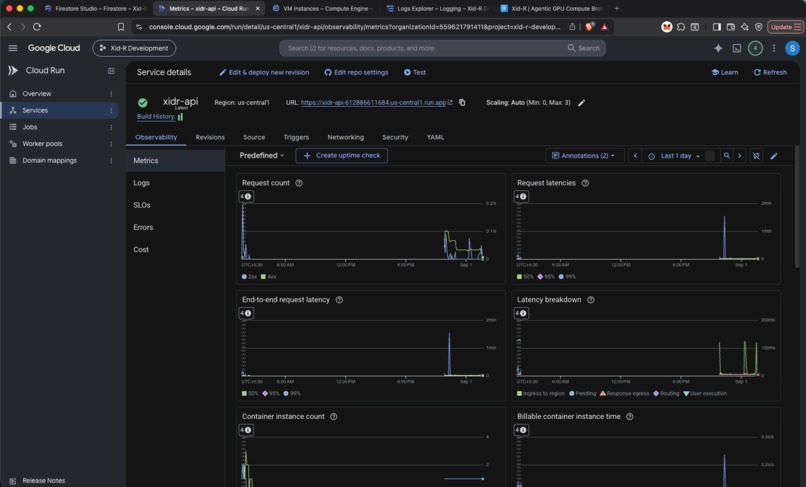Open the Annotations (2) dropdown

[x=584, y=155]
